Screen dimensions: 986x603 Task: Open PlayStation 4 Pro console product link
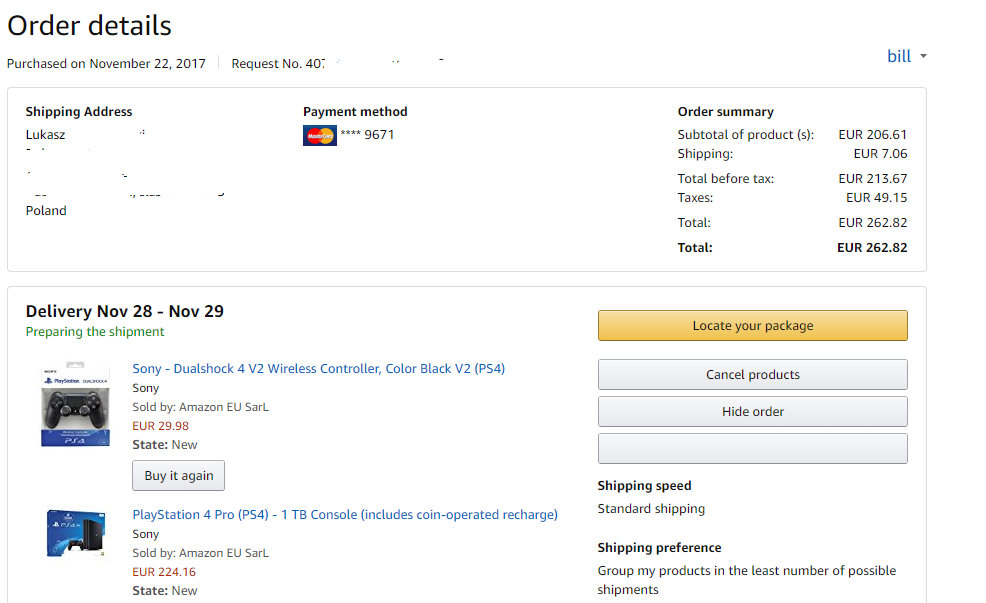point(345,514)
